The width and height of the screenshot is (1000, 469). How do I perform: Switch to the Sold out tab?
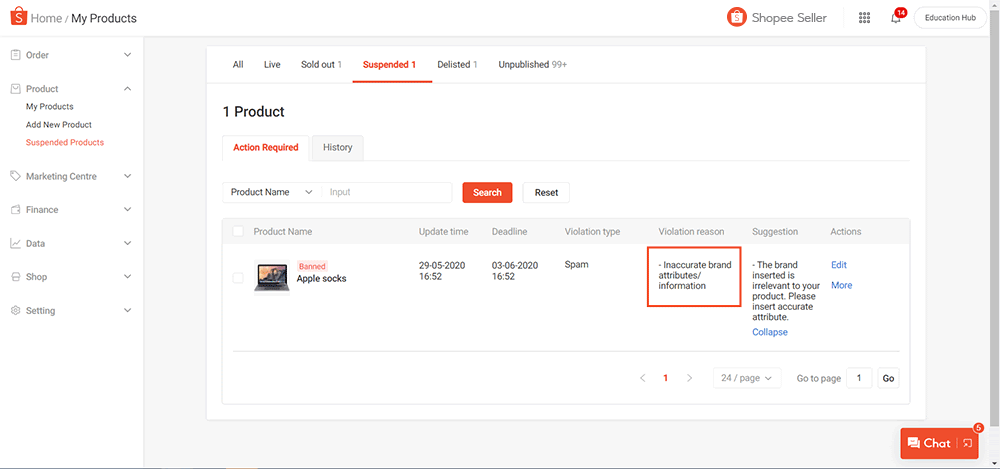tap(321, 64)
